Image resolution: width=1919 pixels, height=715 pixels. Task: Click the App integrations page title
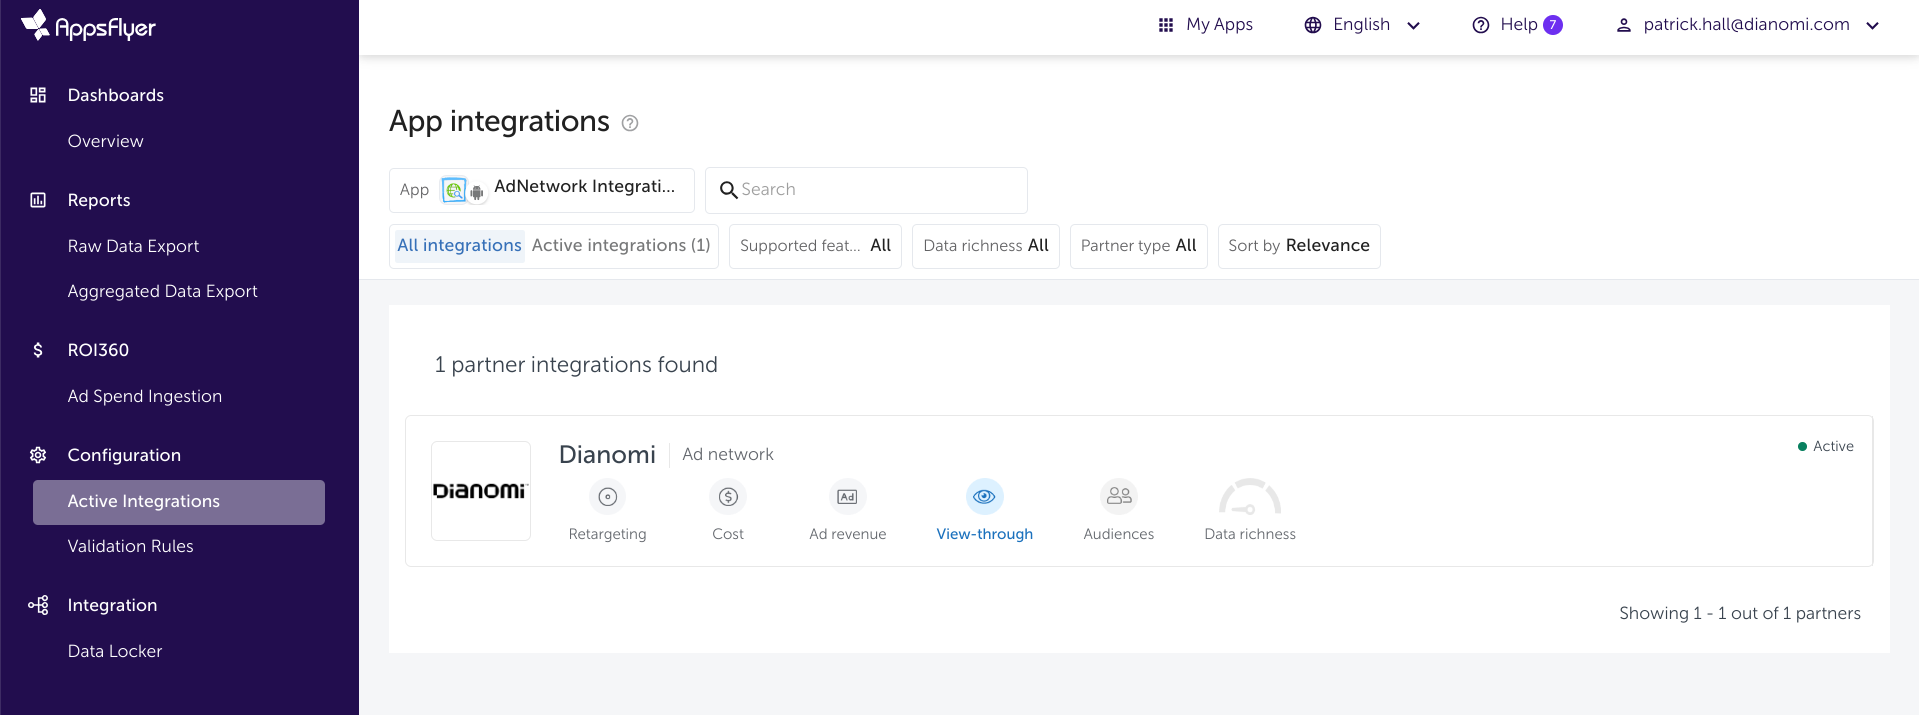point(499,121)
